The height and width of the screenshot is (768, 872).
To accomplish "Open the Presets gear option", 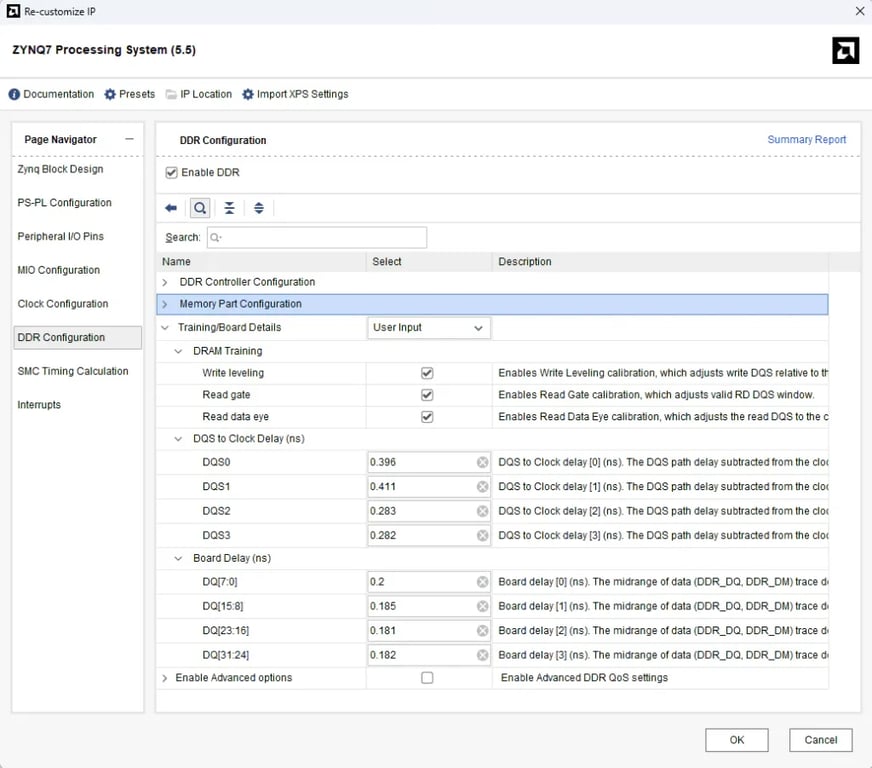I will tap(130, 94).
